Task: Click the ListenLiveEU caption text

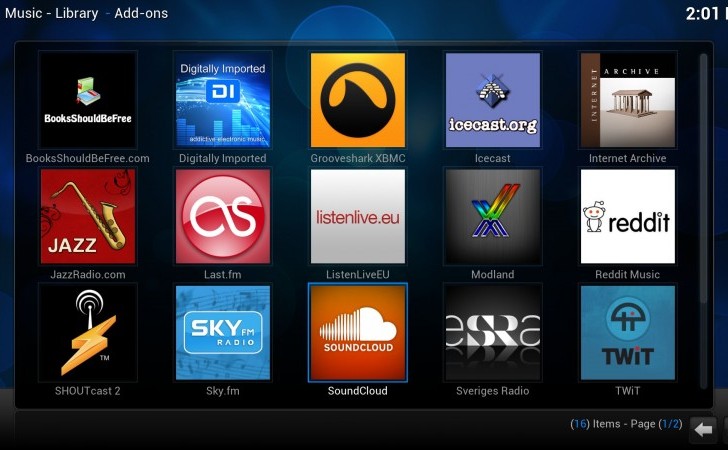Action: [358, 274]
